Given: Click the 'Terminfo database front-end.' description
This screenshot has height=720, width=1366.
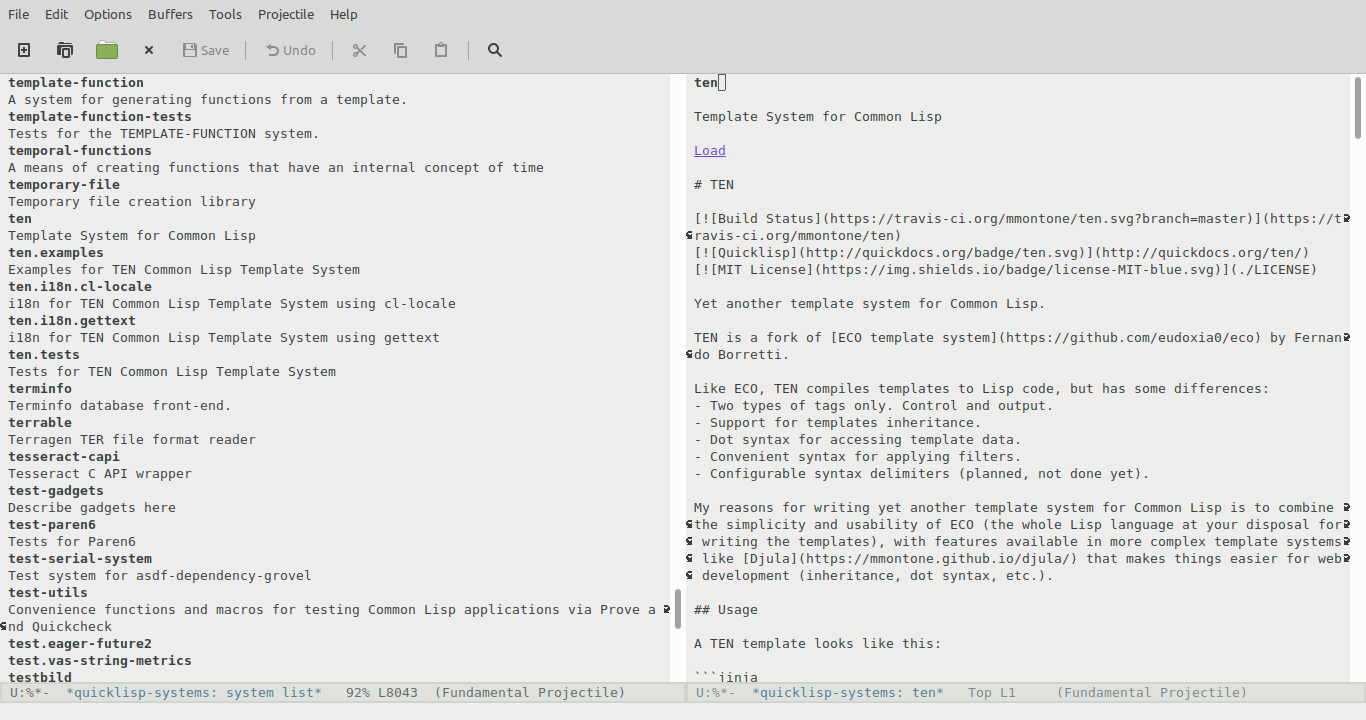Looking at the screenshot, I should point(120,406).
